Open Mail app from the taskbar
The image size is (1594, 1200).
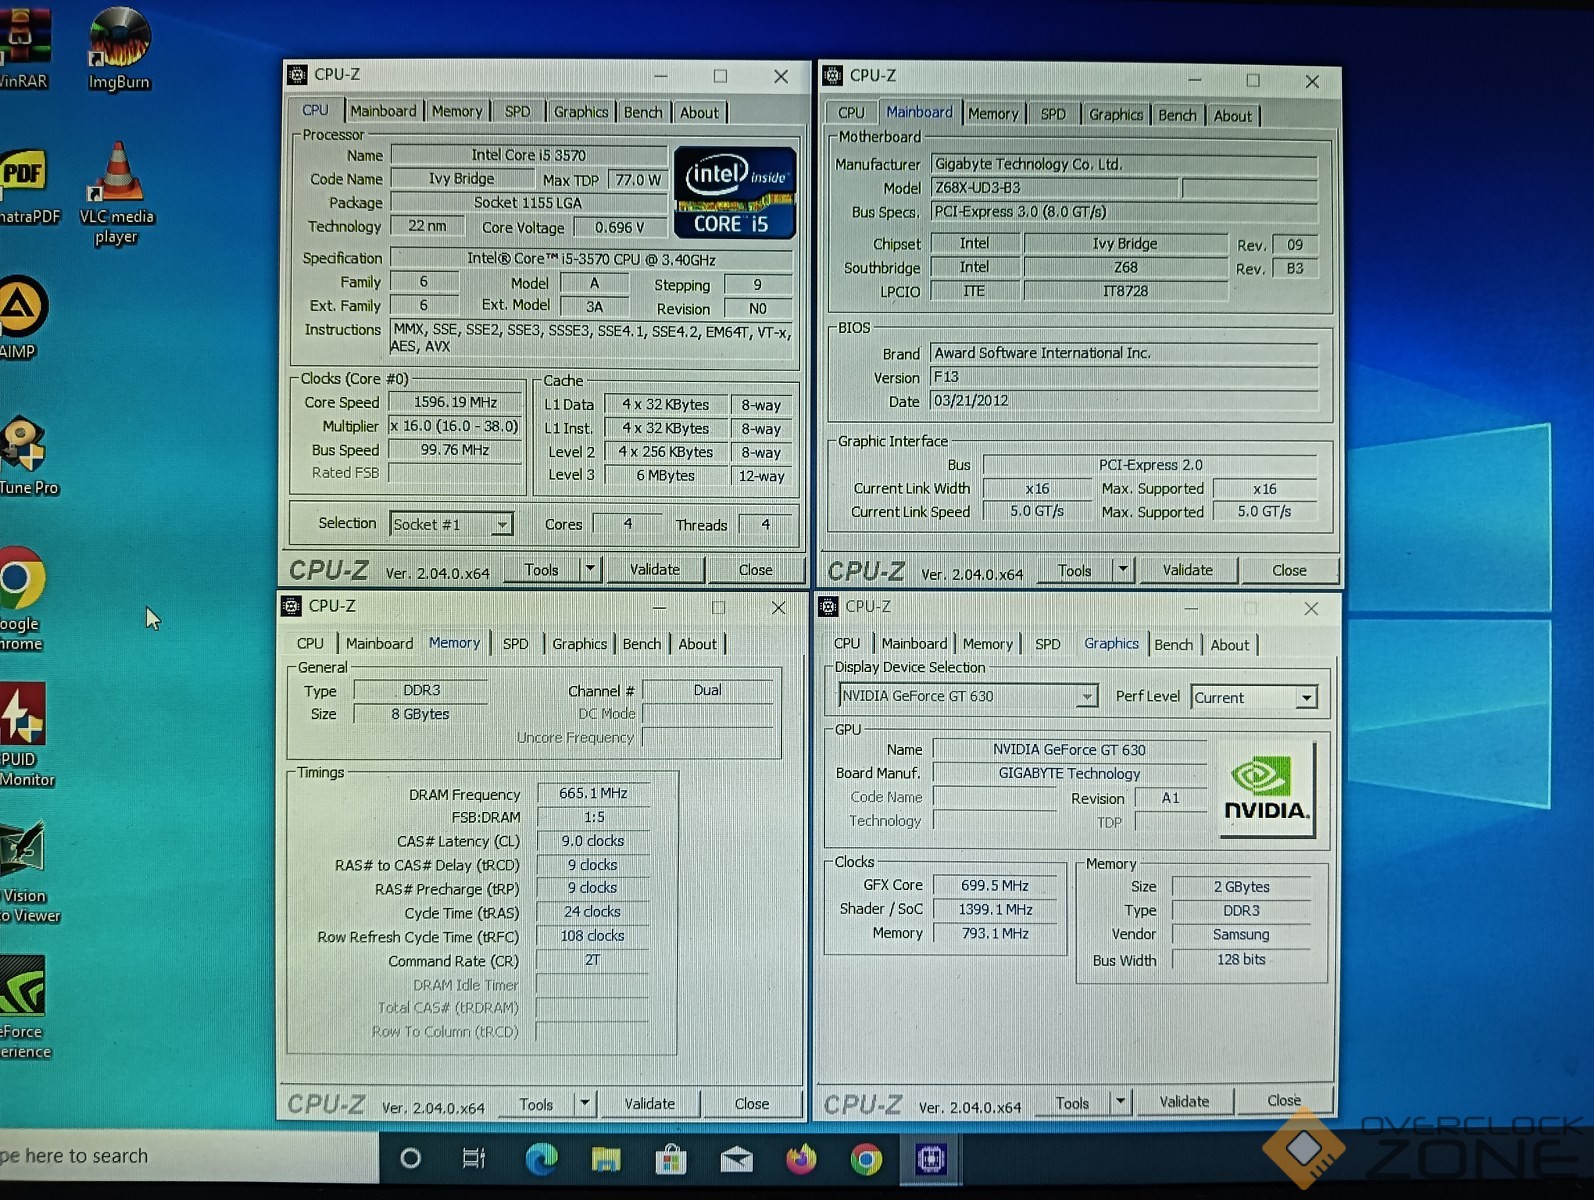tap(736, 1158)
